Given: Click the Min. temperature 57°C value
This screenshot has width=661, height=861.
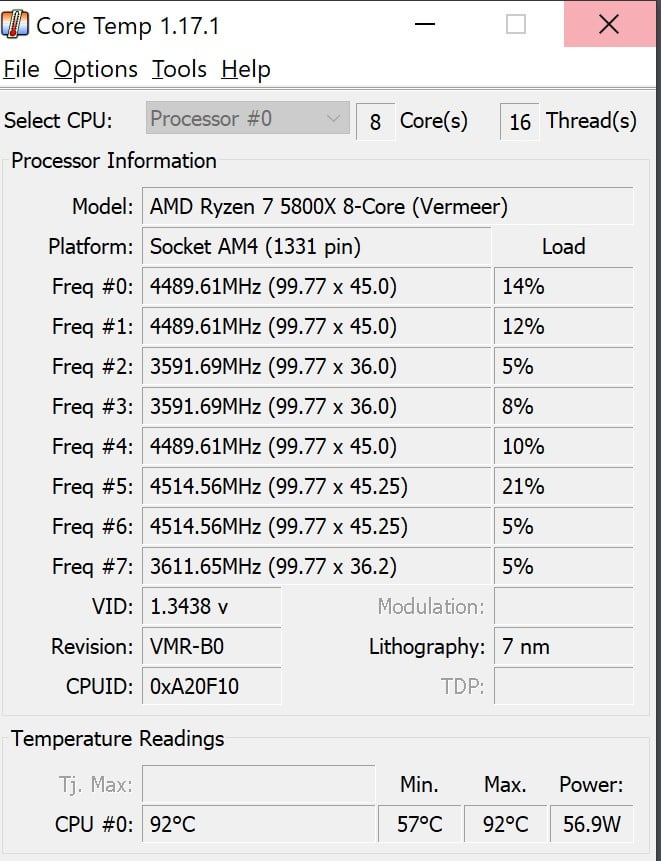Looking at the screenshot, I should point(420,825).
